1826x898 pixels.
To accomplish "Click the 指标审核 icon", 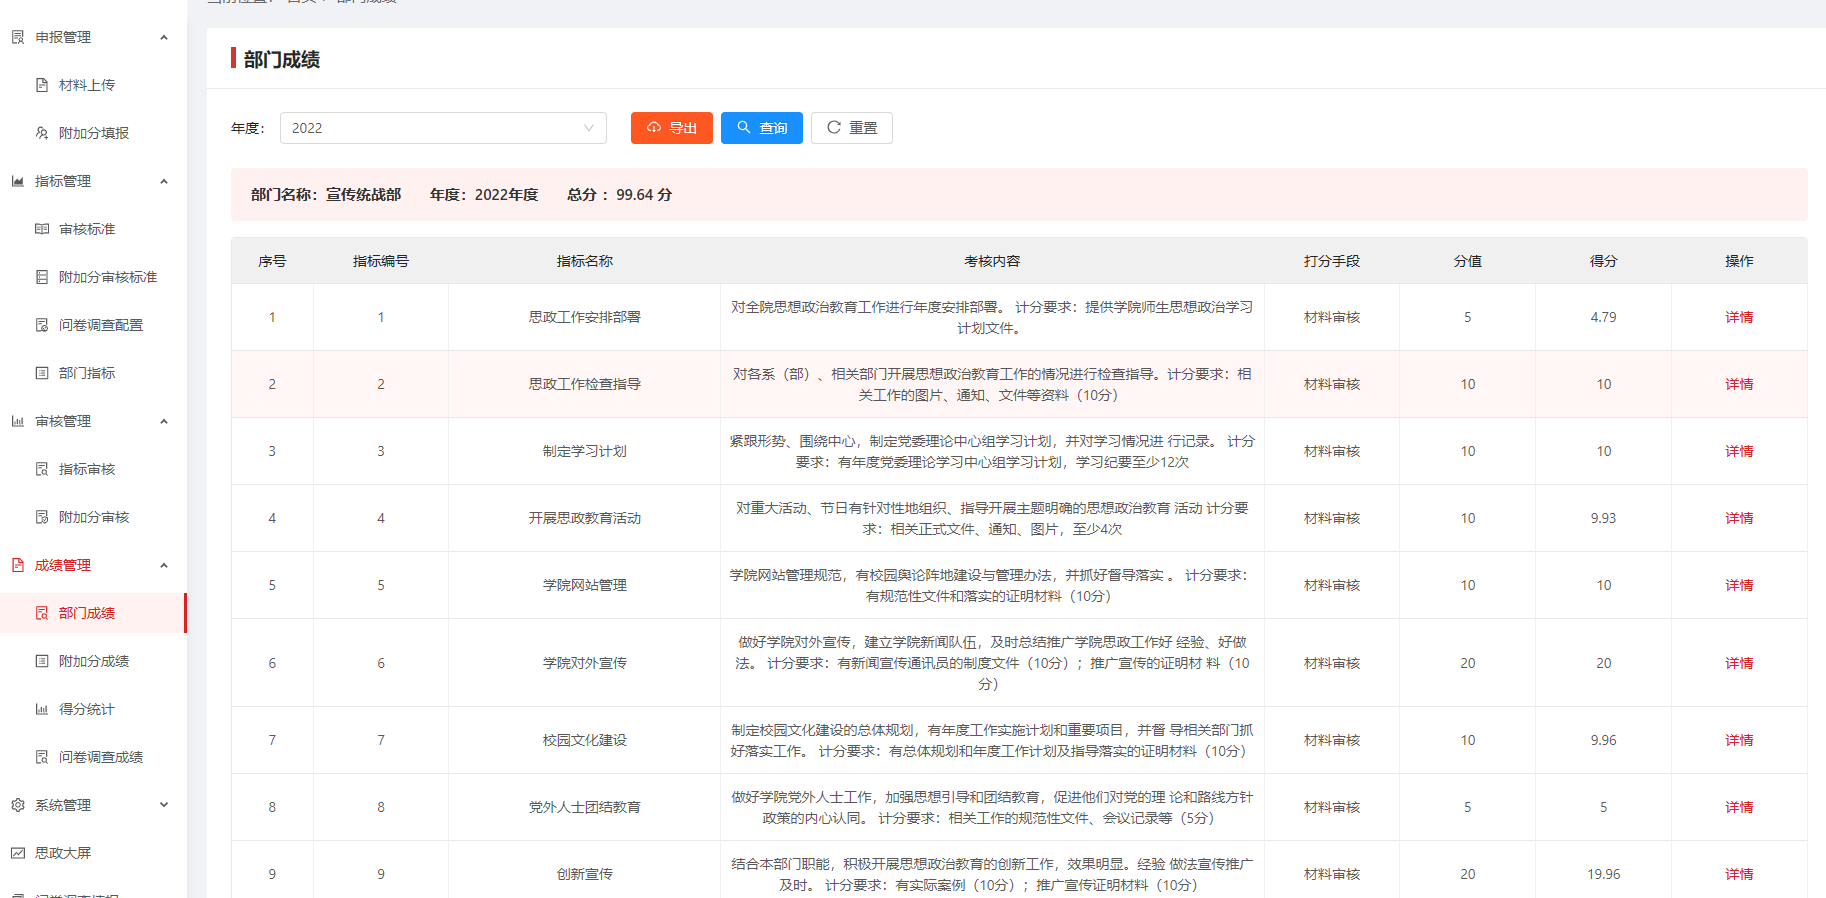I will (42, 469).
